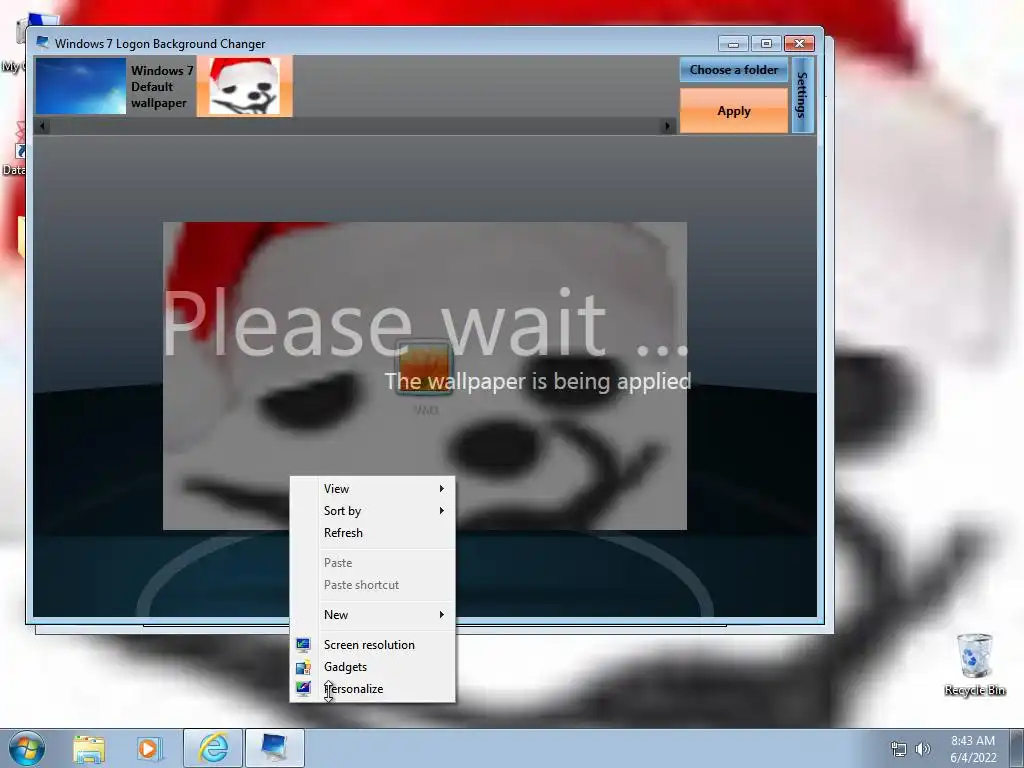
Task: Click the Personalize icon in the context menu
Action: point(303,688)
